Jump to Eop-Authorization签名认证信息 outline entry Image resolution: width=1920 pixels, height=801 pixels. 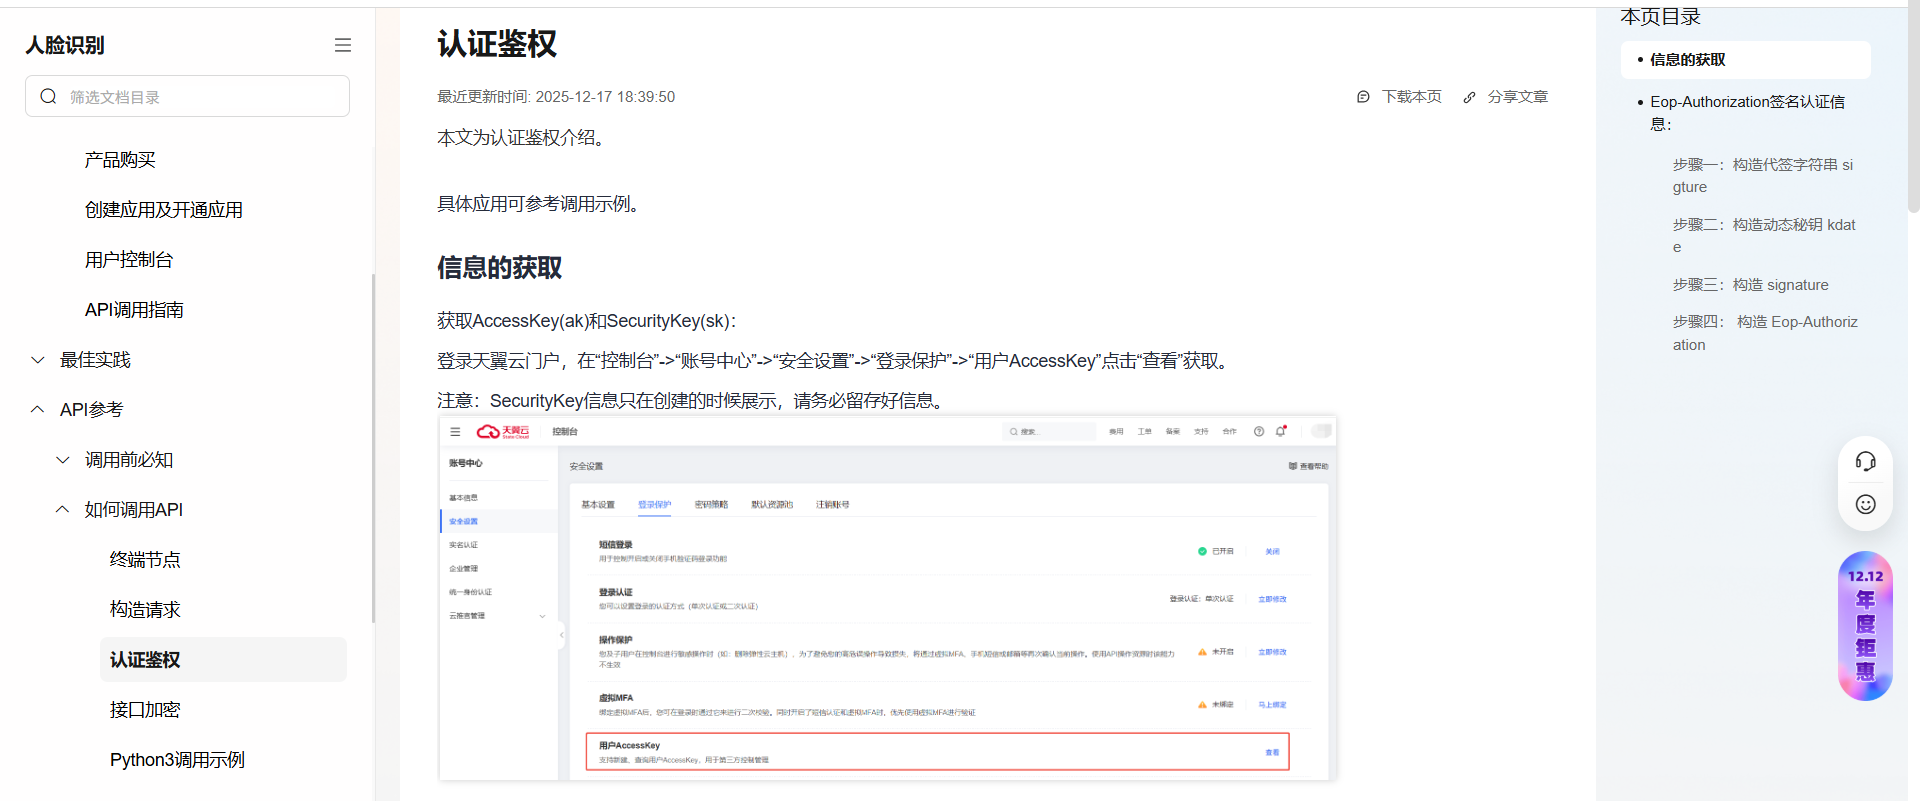click(1748, 113)
